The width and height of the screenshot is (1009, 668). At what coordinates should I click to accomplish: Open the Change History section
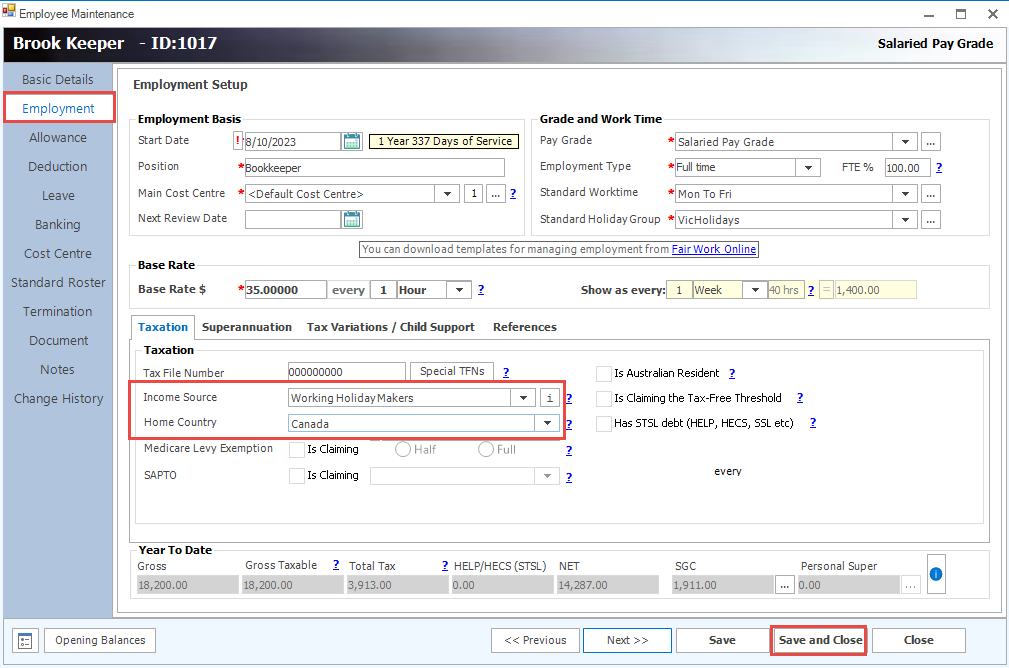click(58, 398)
